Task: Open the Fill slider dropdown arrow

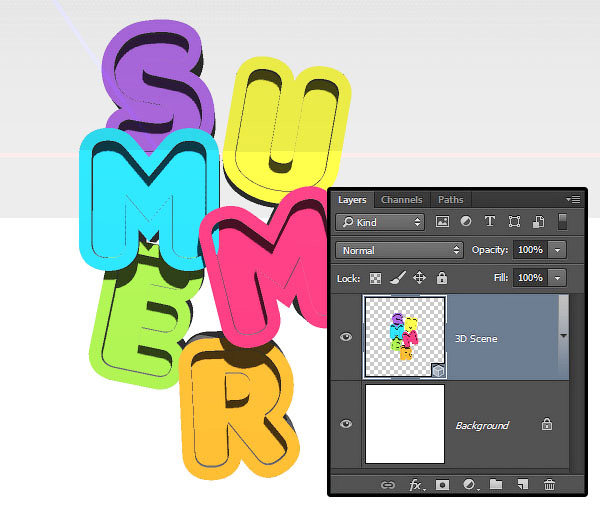Action: pyautogui.click(x=558, y=278)
